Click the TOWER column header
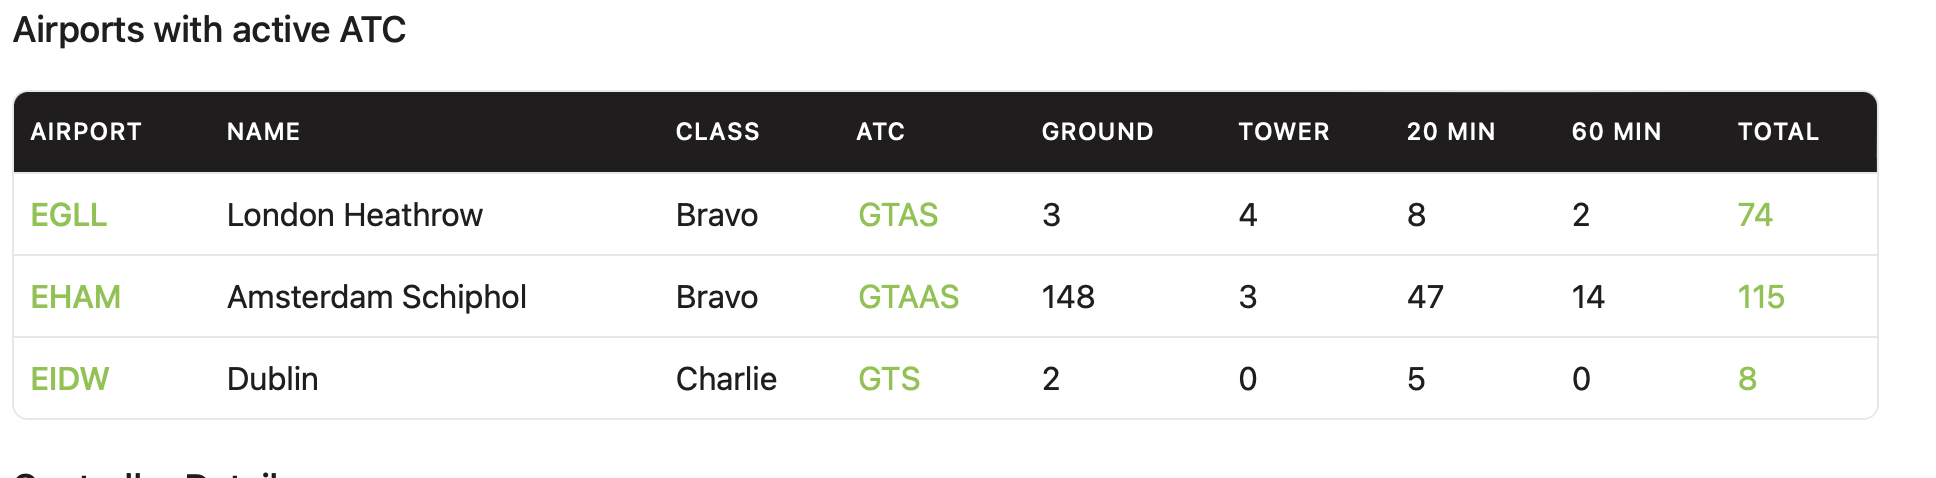Screen dimensions: 1936x478 (1283, 132)
